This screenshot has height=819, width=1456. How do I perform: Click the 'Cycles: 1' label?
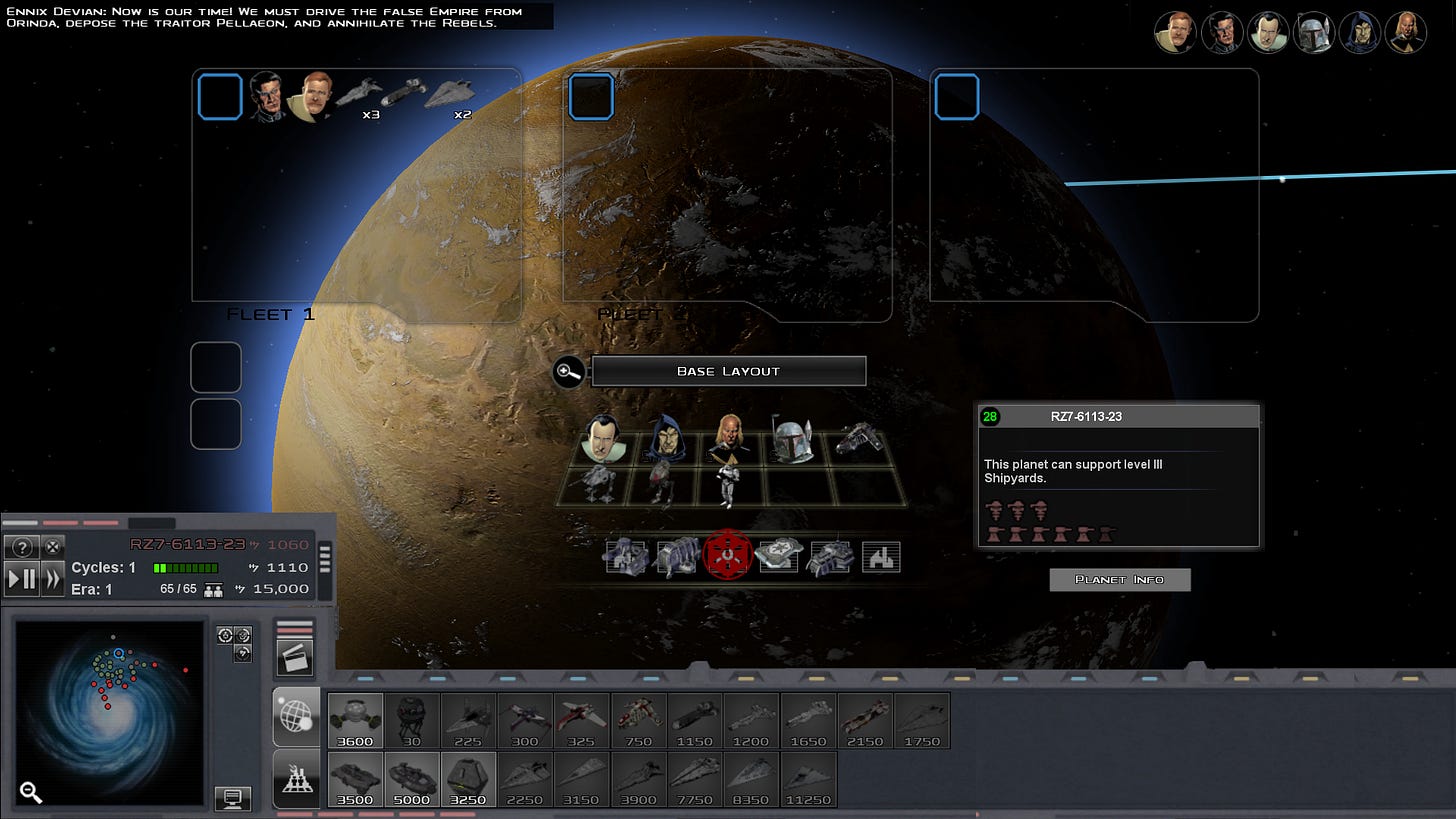pyautogui.click(x=104, y=567)
